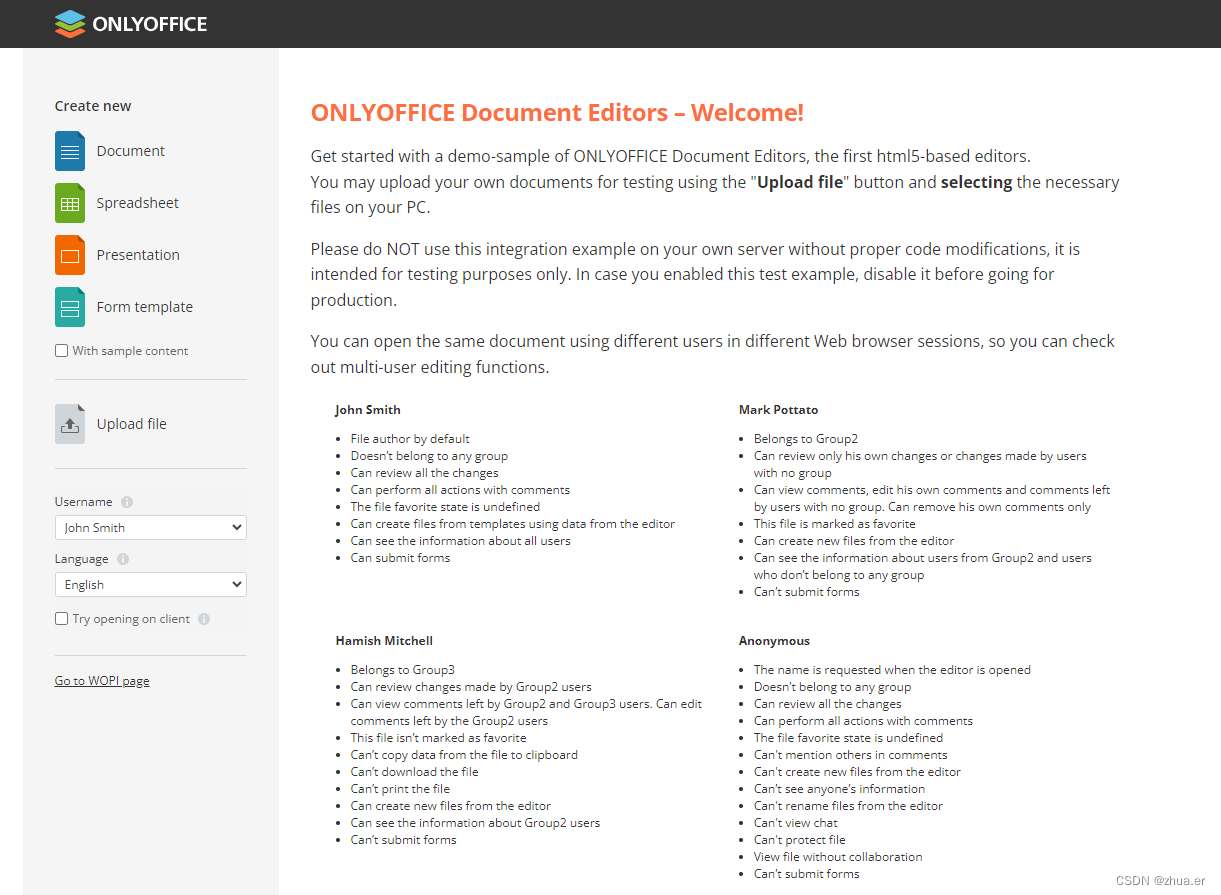
Task: Click the With sample content label
Action: 130,351
